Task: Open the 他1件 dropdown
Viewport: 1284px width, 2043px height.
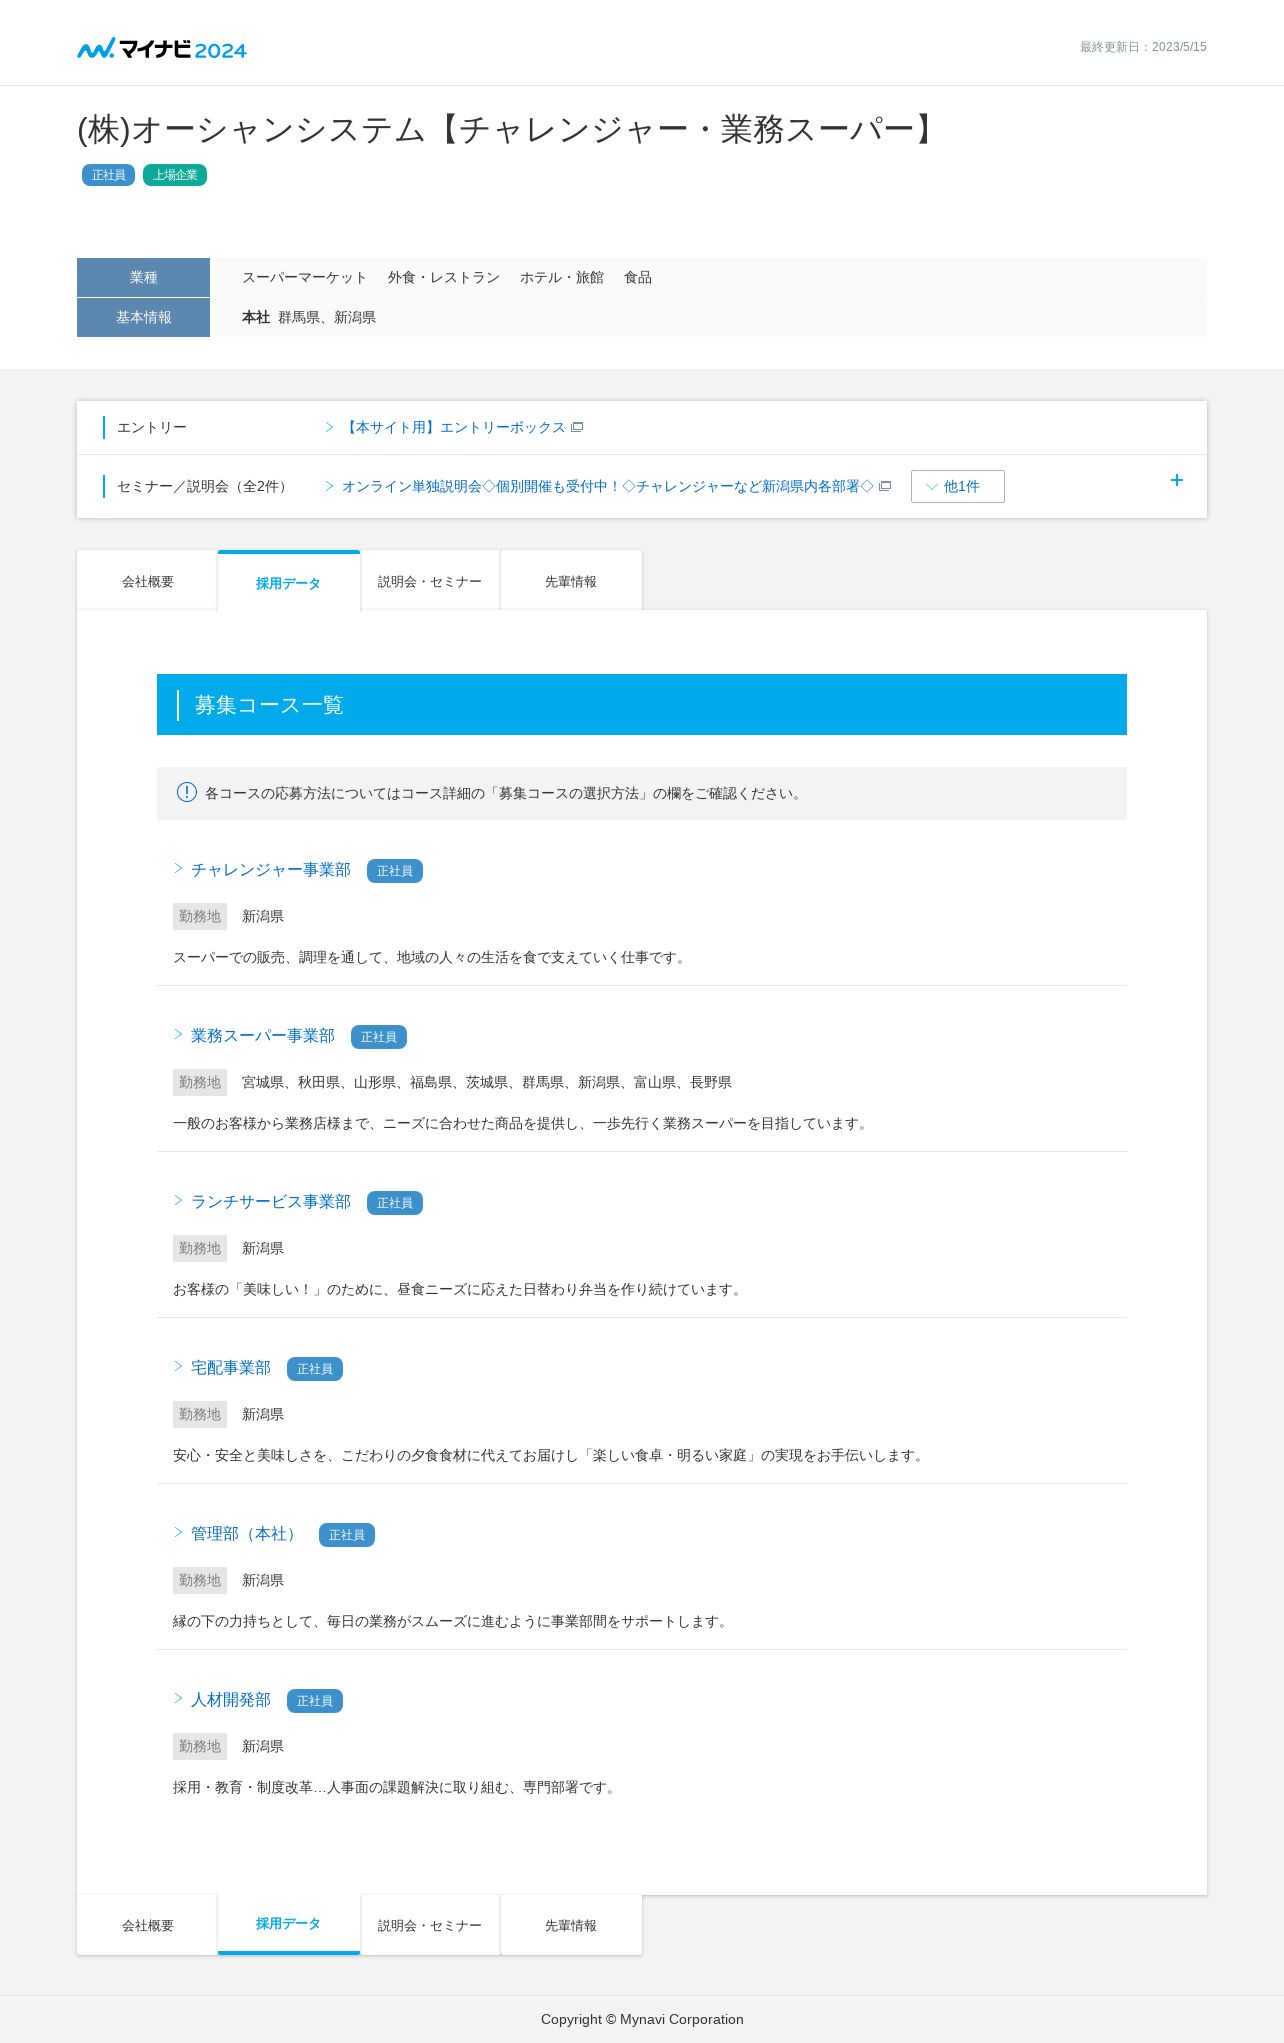Action: click(x=958, y=486)
